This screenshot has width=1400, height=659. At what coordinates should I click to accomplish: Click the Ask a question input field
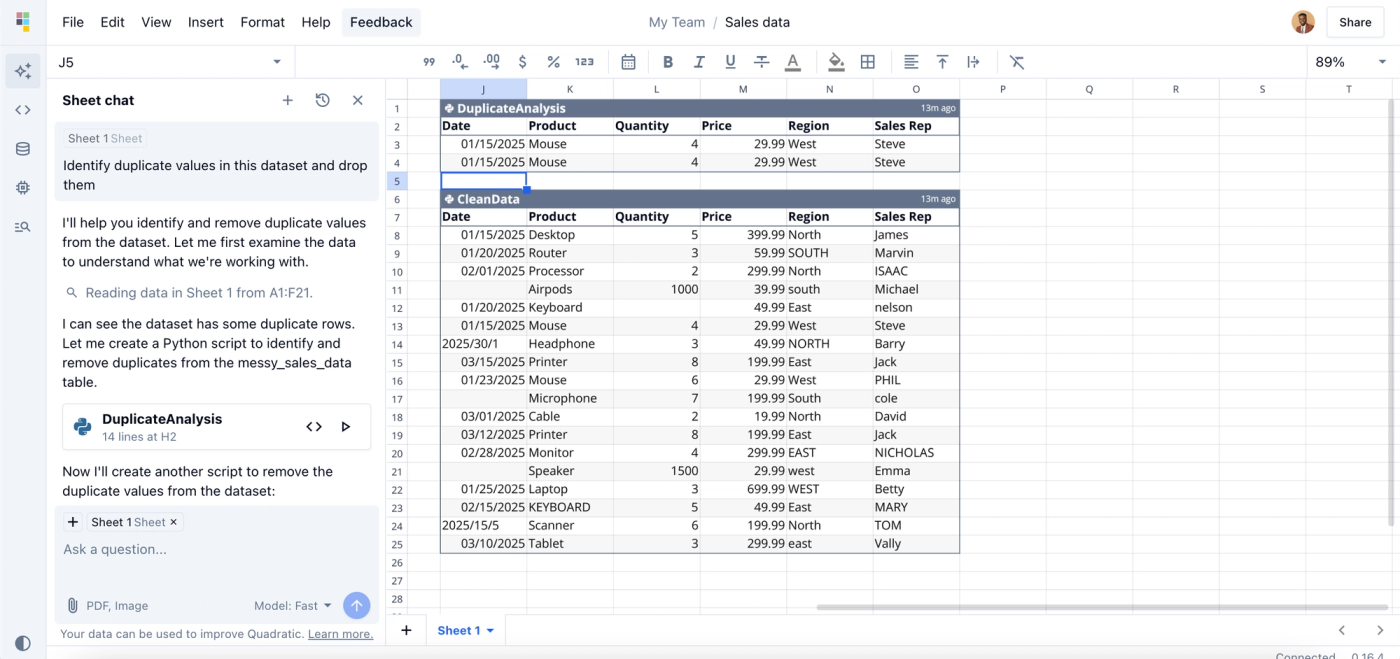pos(216,549)
